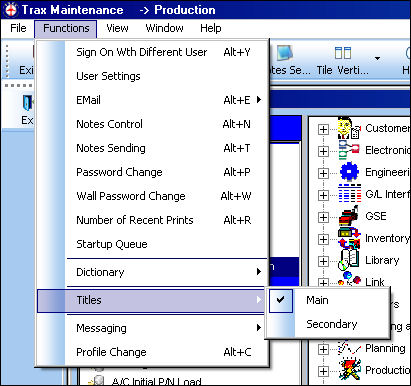Image resolution: width=411 pixels, height=386 pixels.
Task: Expand the GSE tree node
Action: click(x=323, y=217)
